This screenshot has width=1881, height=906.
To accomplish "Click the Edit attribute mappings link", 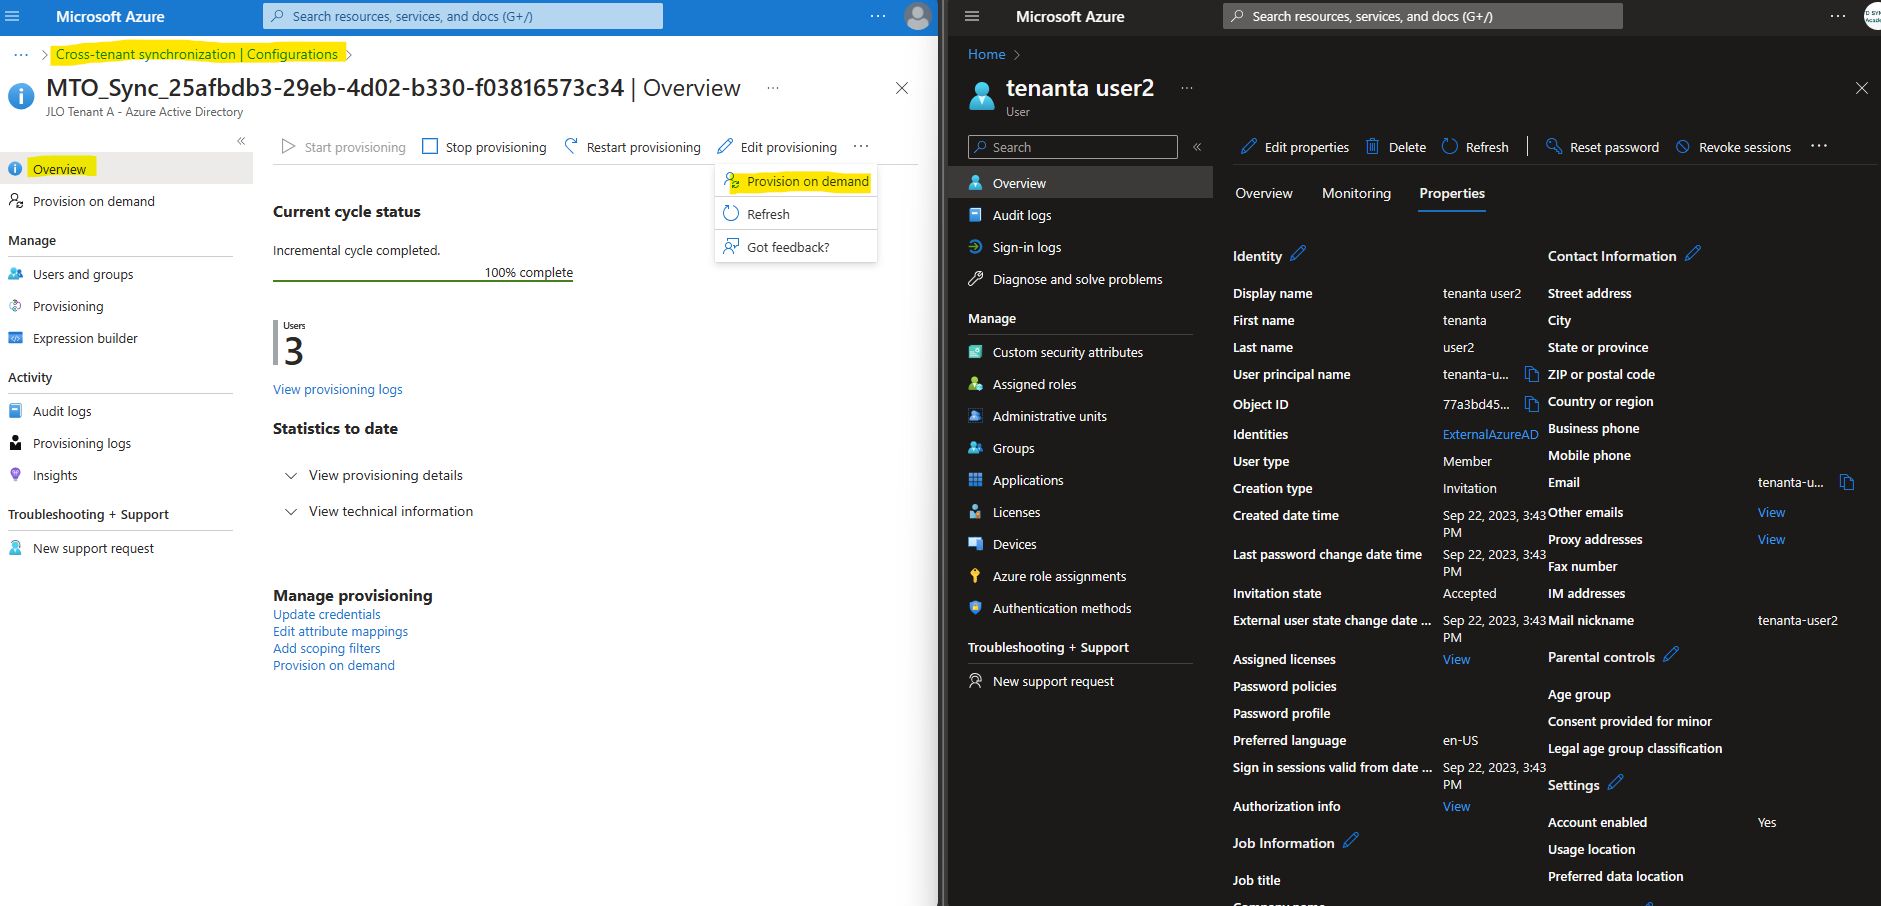I will click(x=340, y=632).
